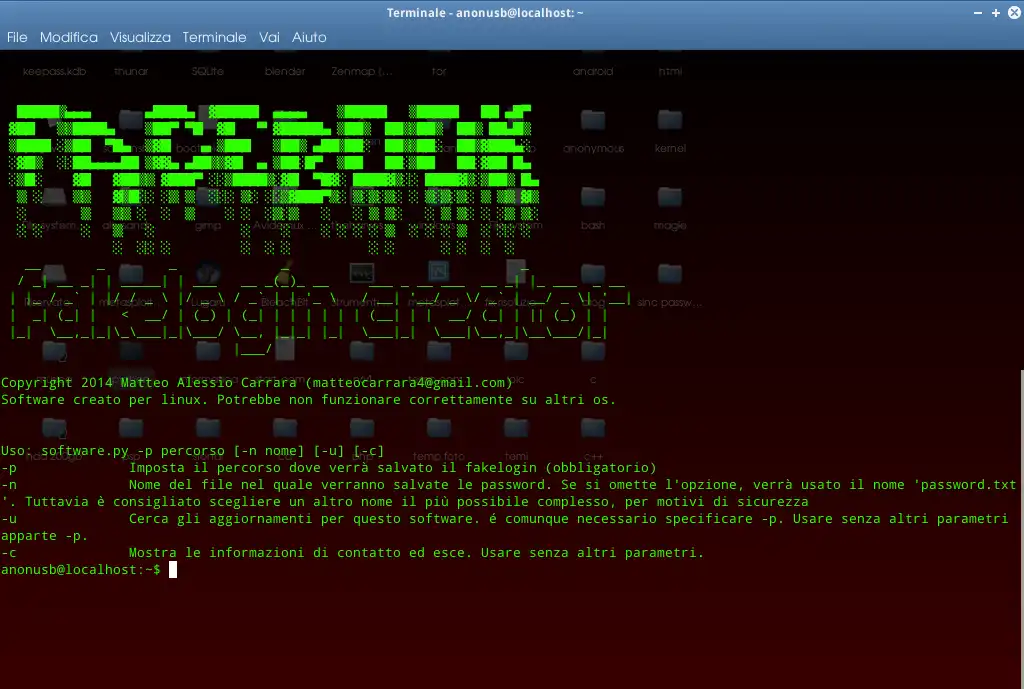1024x689 pixels.
Task: Click the cursor block after the prompt
Action: click(x=173, y=569)
